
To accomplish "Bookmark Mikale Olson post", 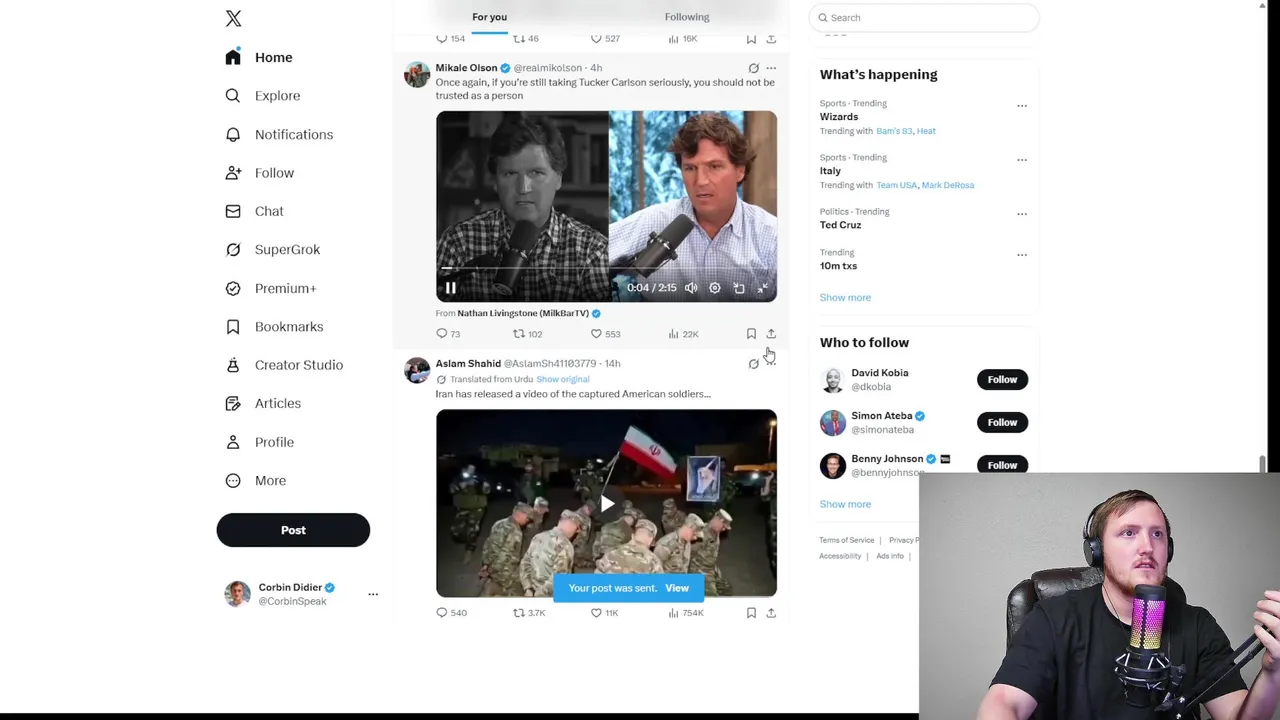I will 751,334.
